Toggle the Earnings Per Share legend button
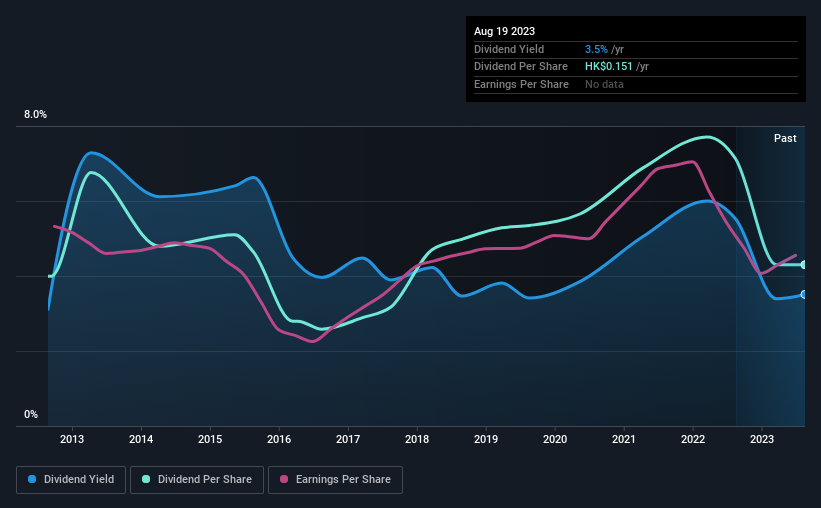 (335, 480)
